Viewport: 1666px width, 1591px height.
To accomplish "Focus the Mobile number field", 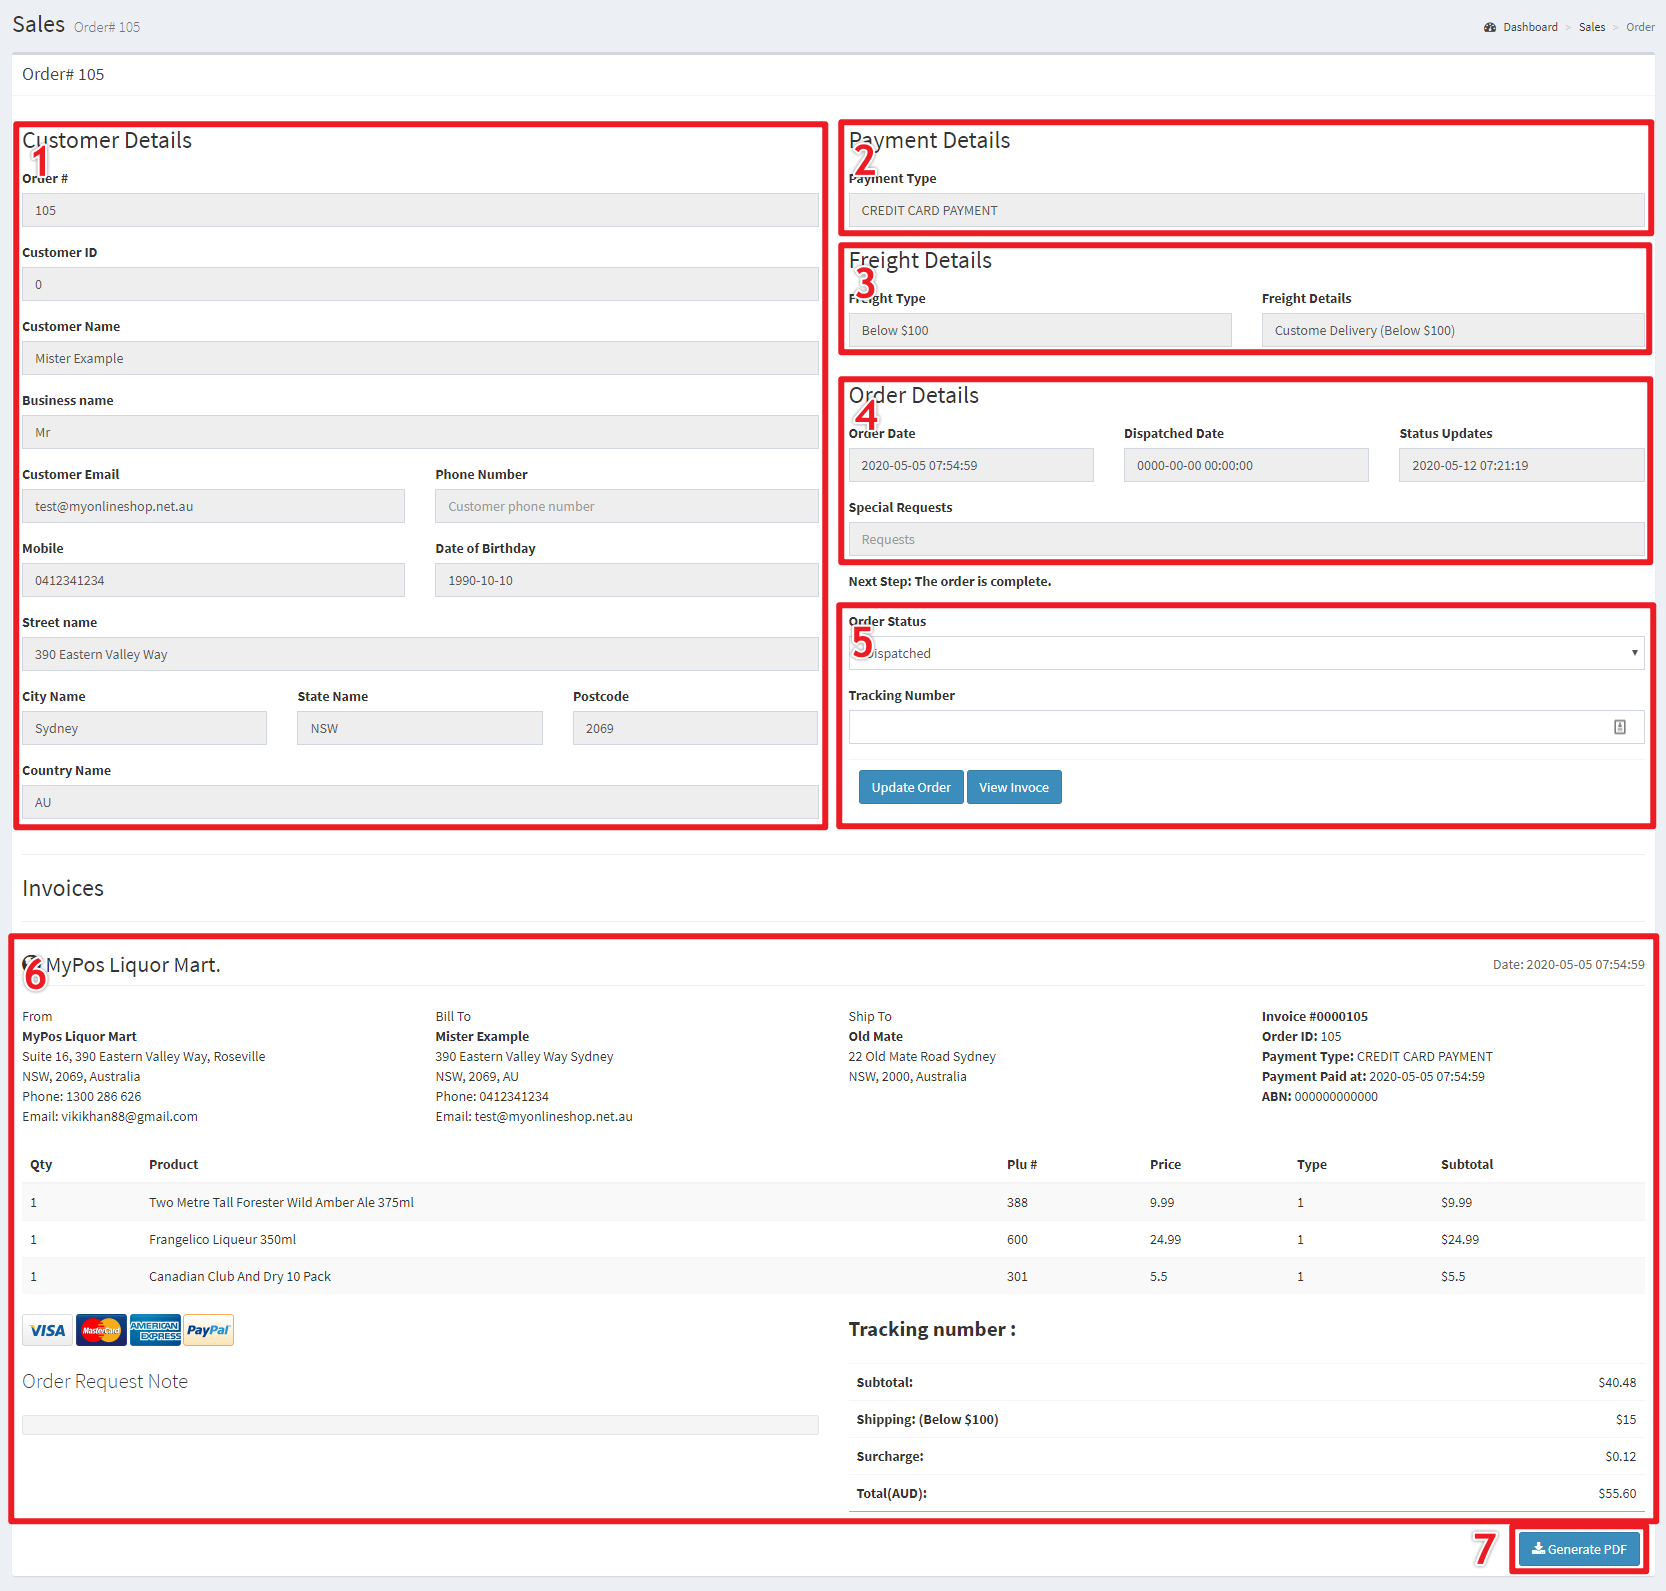I will pos(213,580).
